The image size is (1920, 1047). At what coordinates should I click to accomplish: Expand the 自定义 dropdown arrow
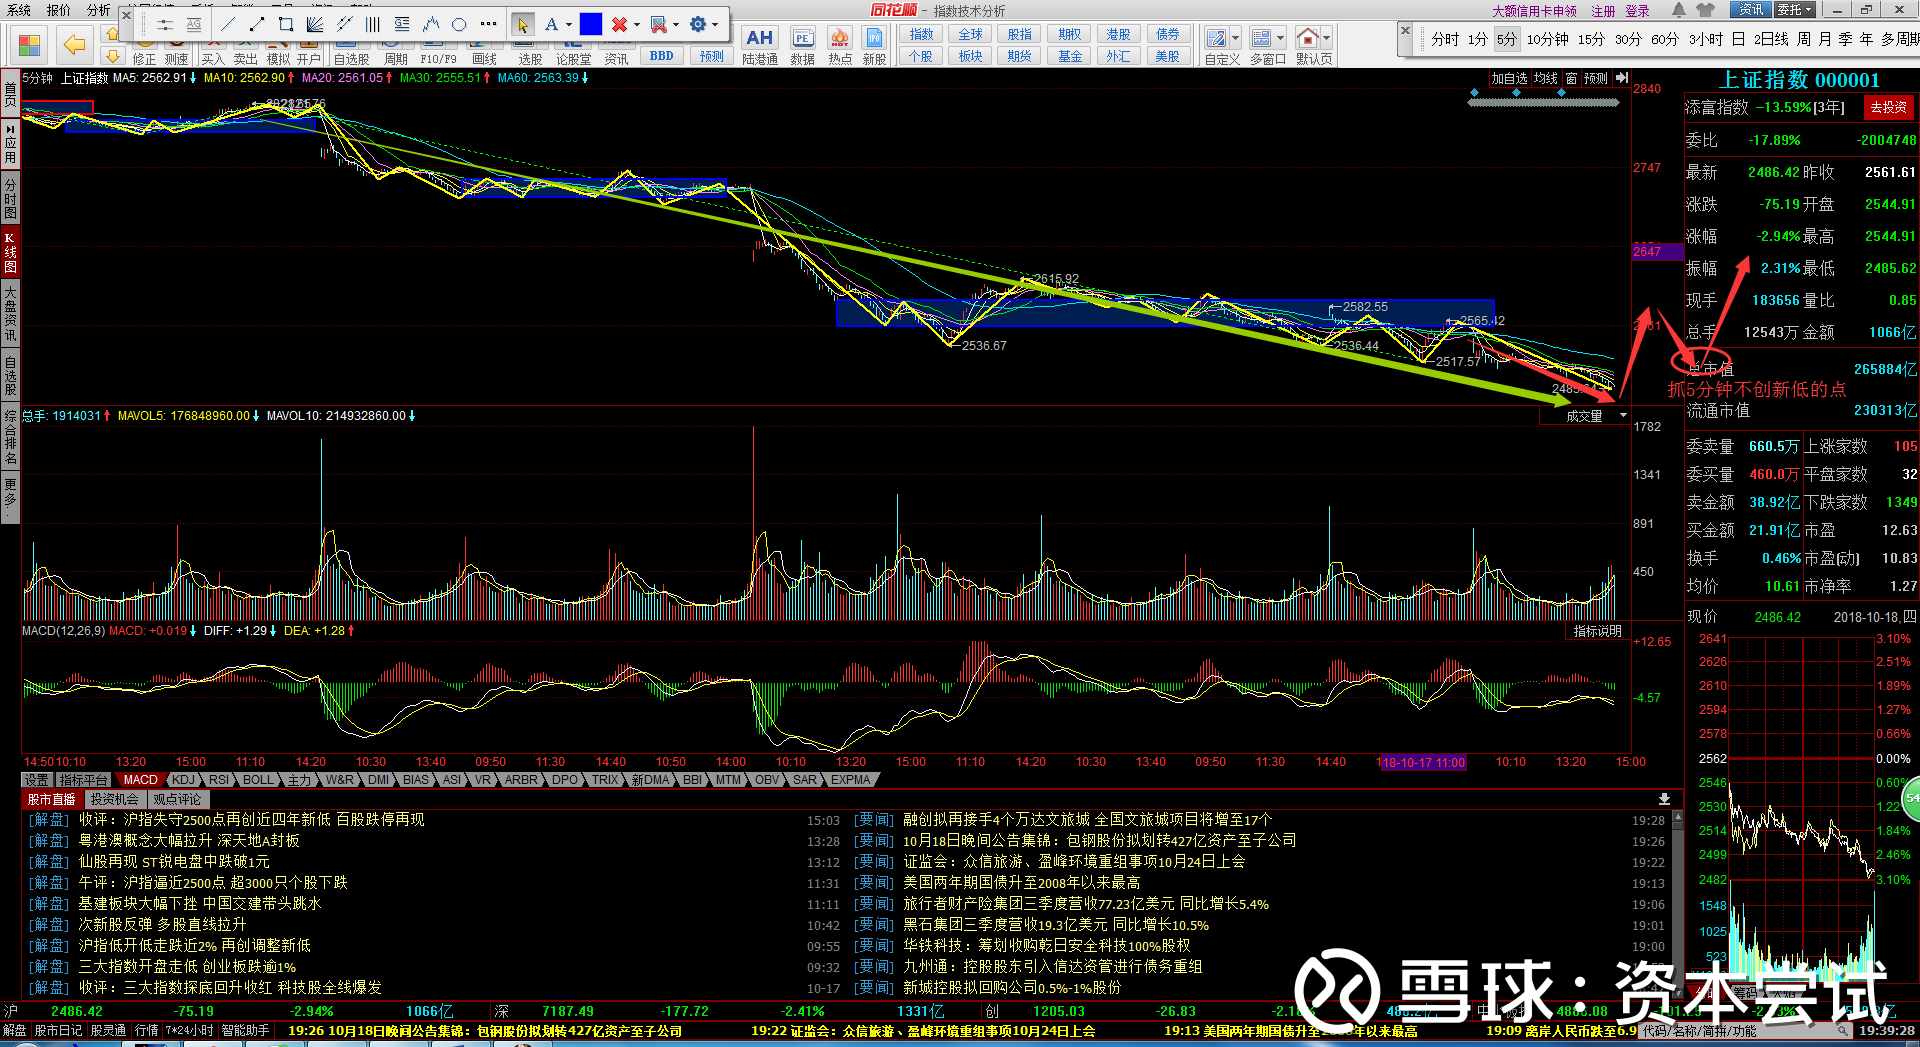pos(1236,38)
